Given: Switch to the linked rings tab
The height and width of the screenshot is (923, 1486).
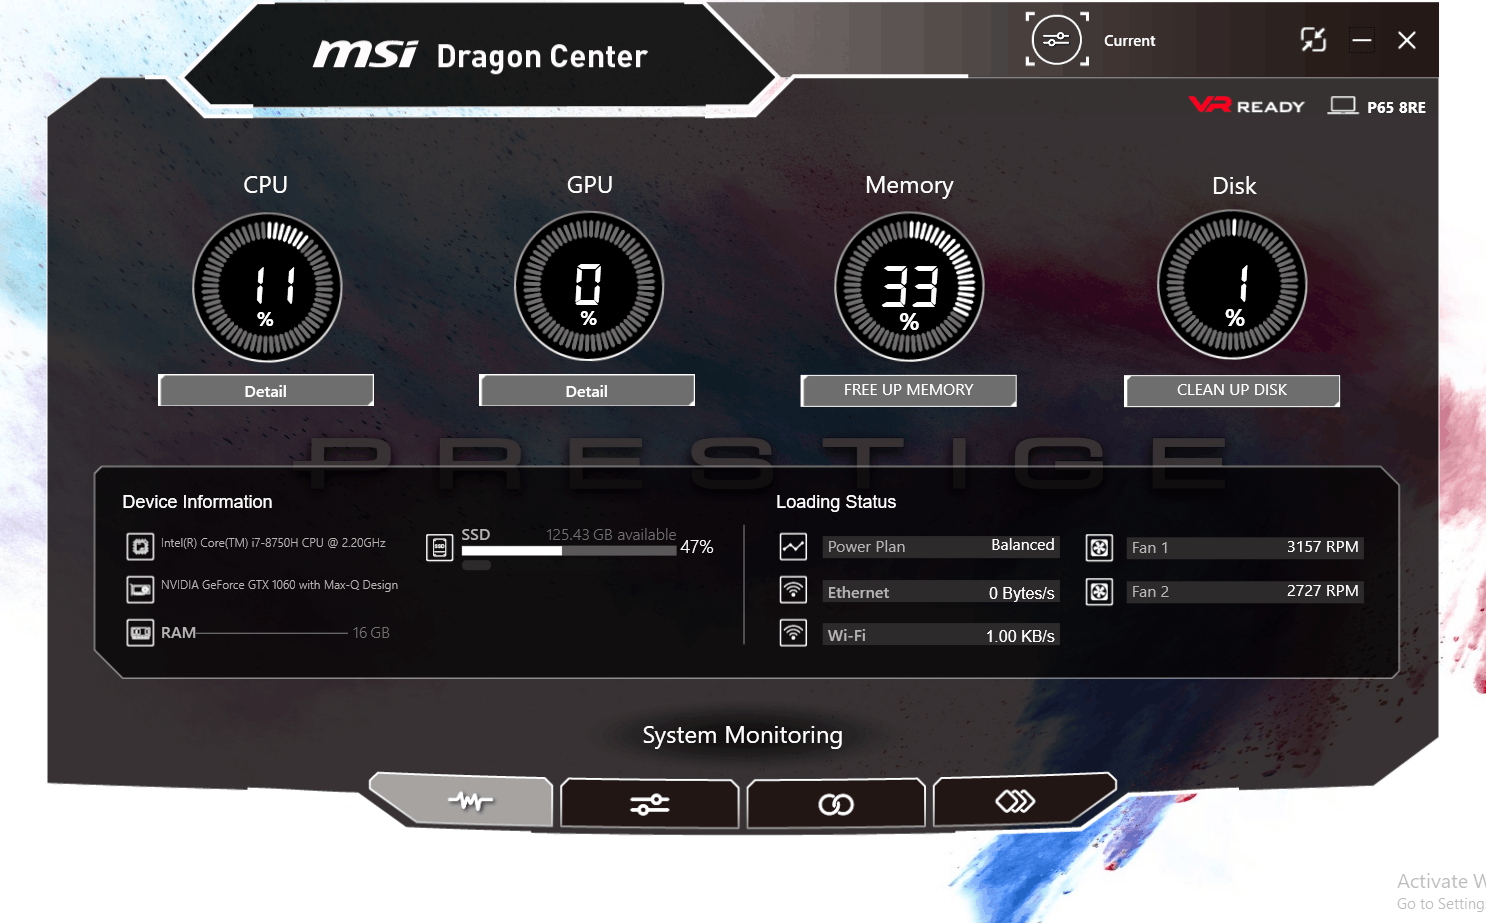Looking at the screenshot, I should click(x=836, y=803).
